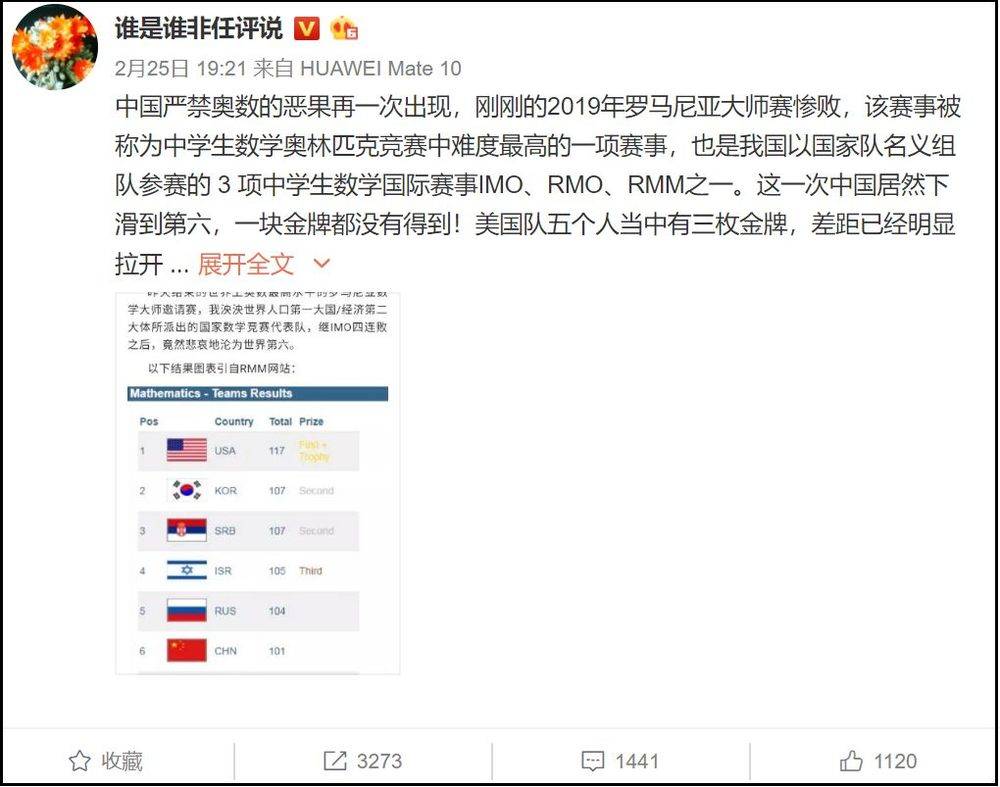Open the username 谁是谁非任评说
Screen dimensions: 1000x787
tap(198, 28)
